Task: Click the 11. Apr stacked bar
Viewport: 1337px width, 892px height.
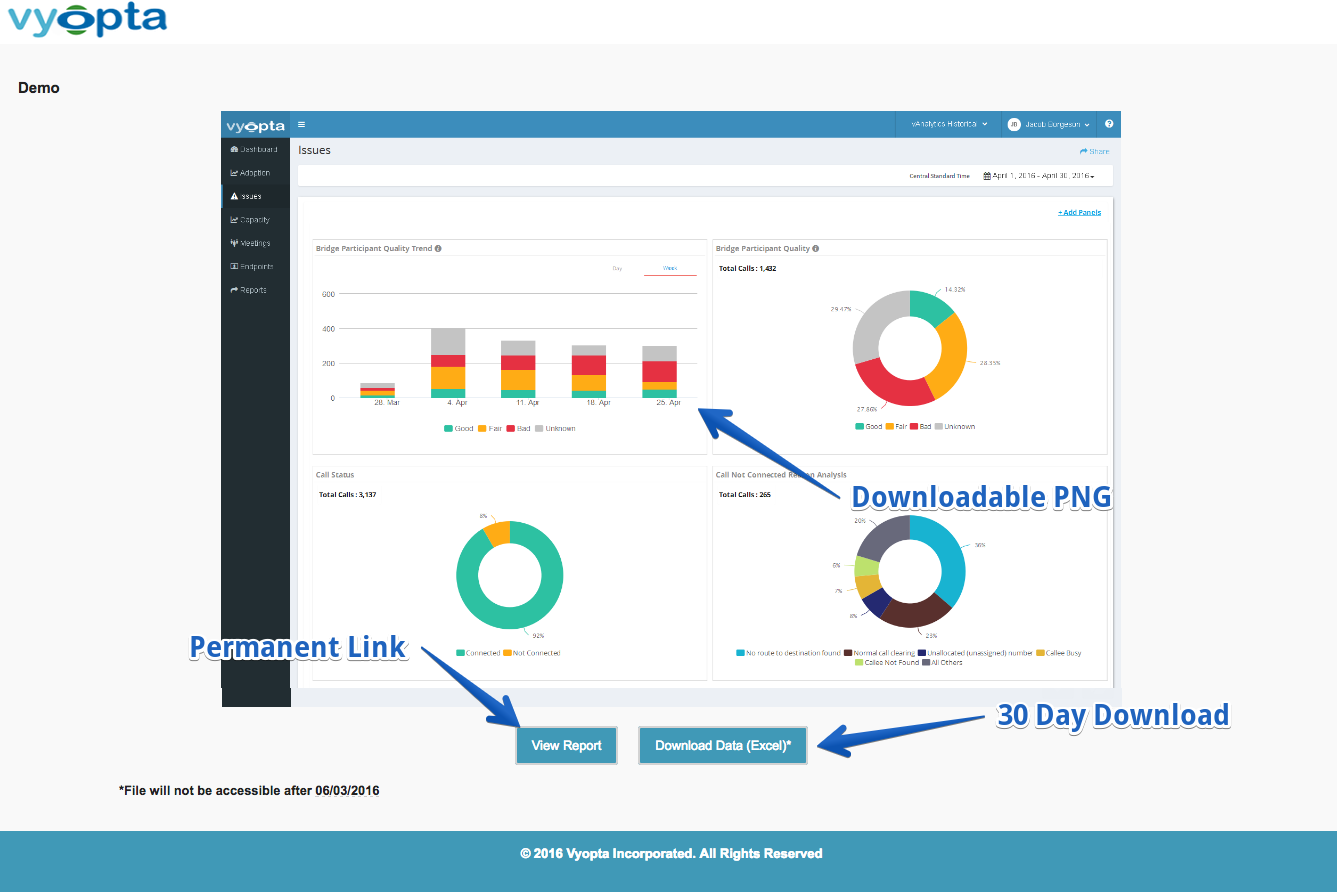Action: [x=518, y=369]
